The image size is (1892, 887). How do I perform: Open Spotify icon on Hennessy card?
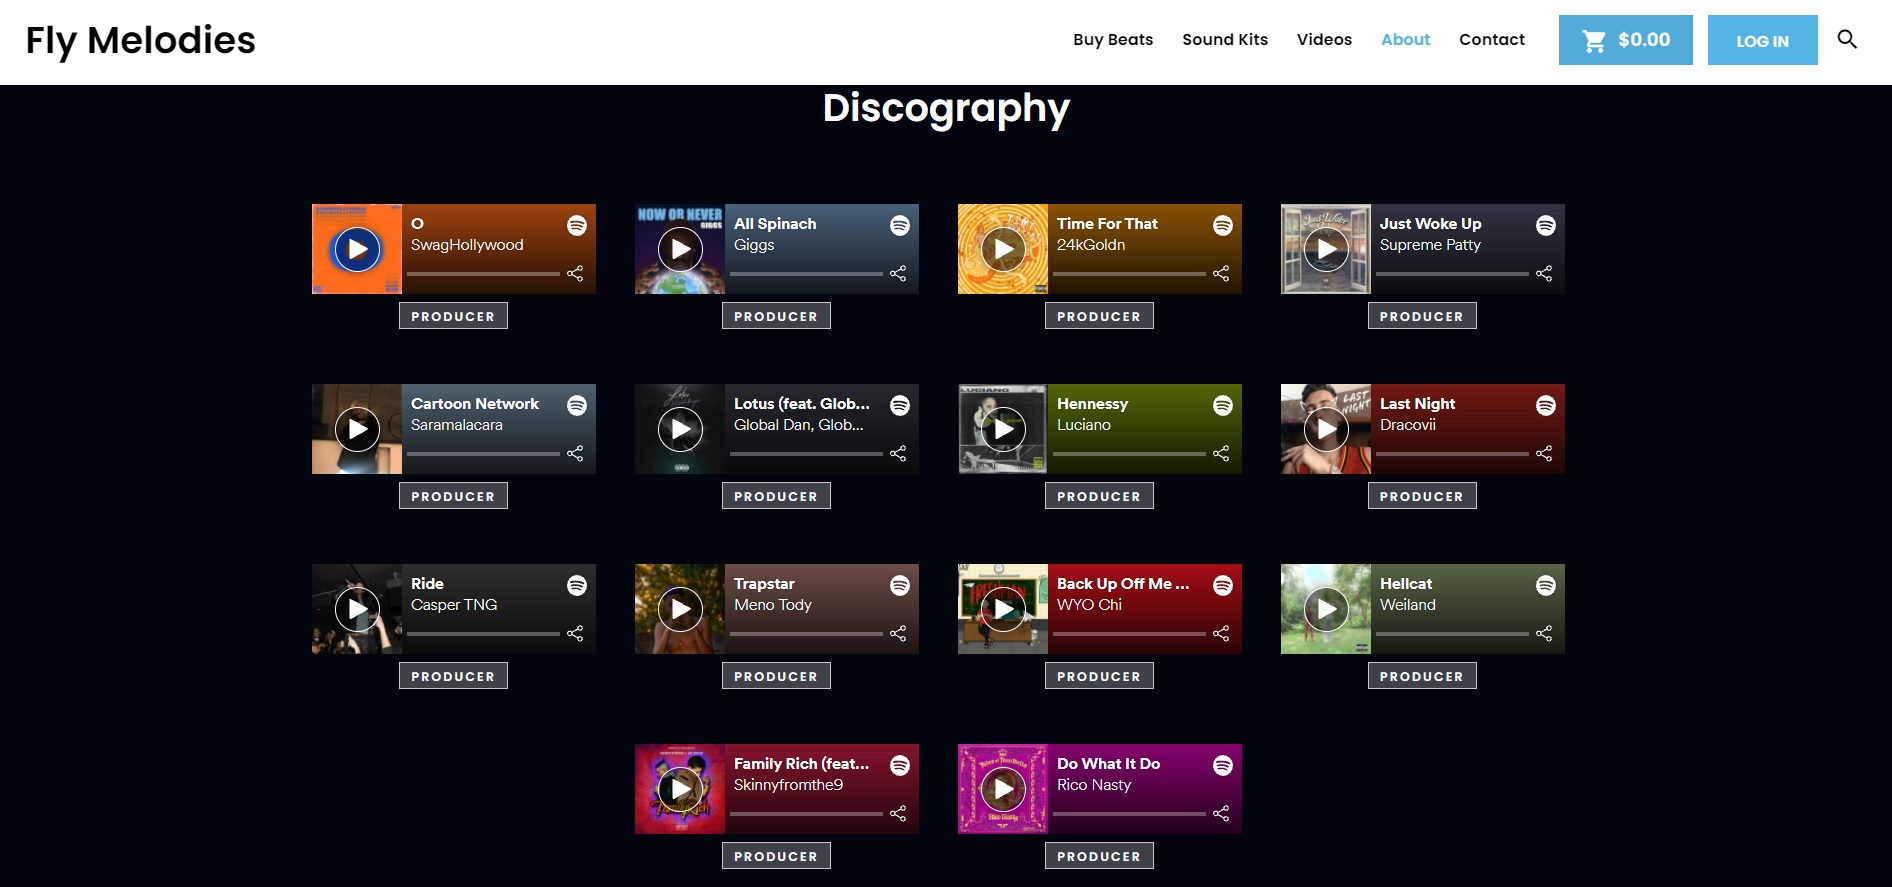pos(1223,405)
